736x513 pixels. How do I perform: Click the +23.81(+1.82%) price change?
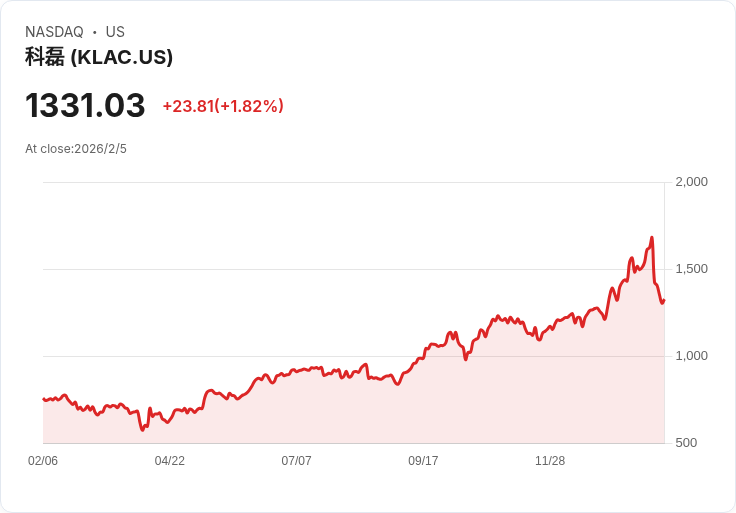click(x=223, y=106)
